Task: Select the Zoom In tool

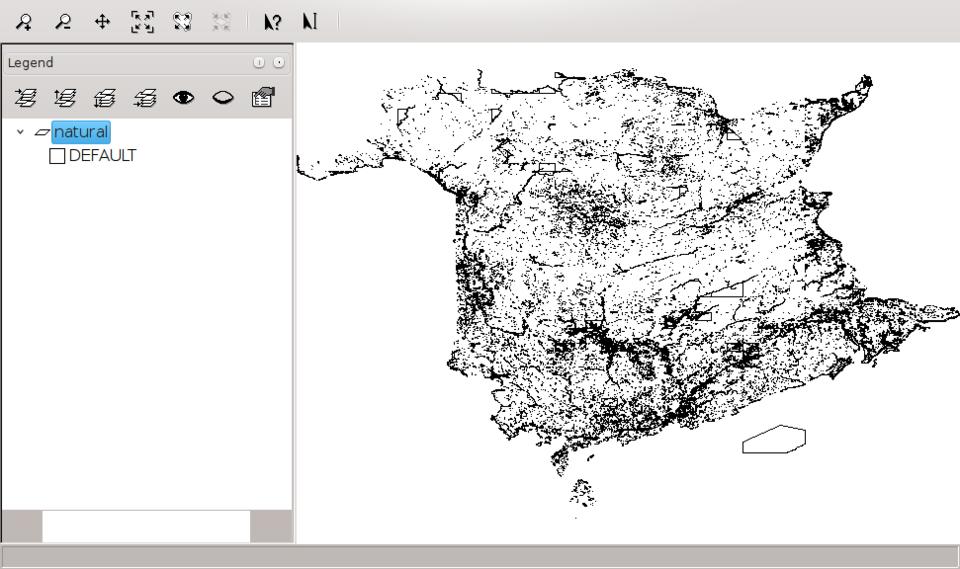Action: 24,22
